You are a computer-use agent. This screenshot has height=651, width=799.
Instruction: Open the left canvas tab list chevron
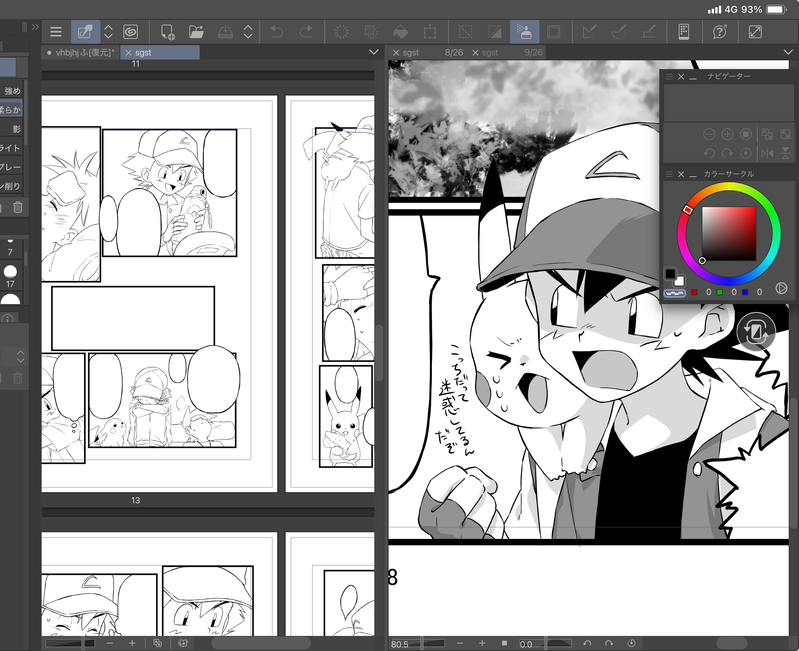(374, 52)
